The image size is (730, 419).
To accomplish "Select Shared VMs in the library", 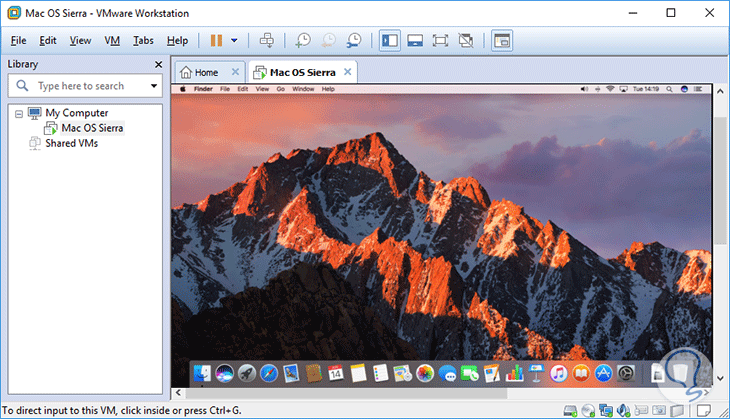I will point(71,143).
